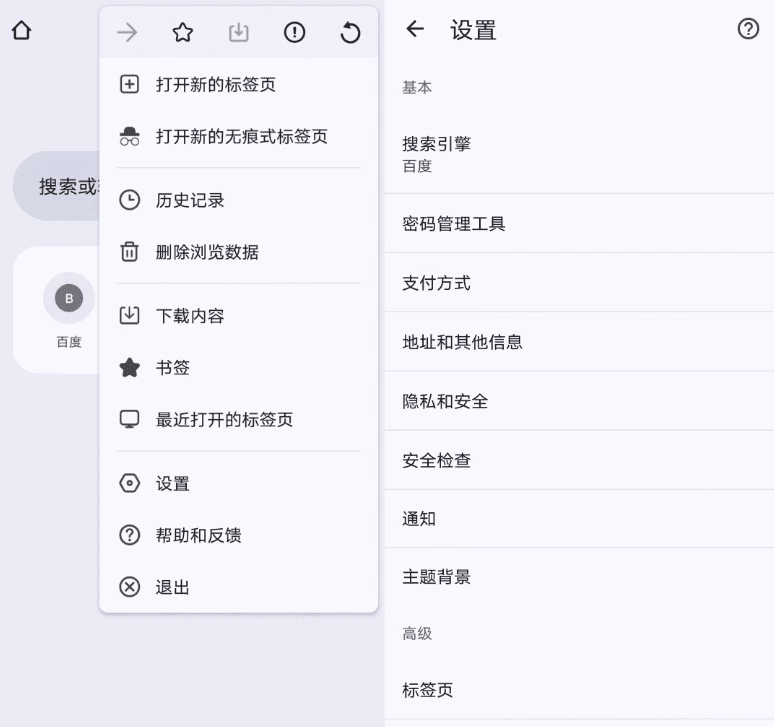Viewport: 774px width, 727px height.
Task: Open 下载内容 menu item
Action: pos(190,317)
